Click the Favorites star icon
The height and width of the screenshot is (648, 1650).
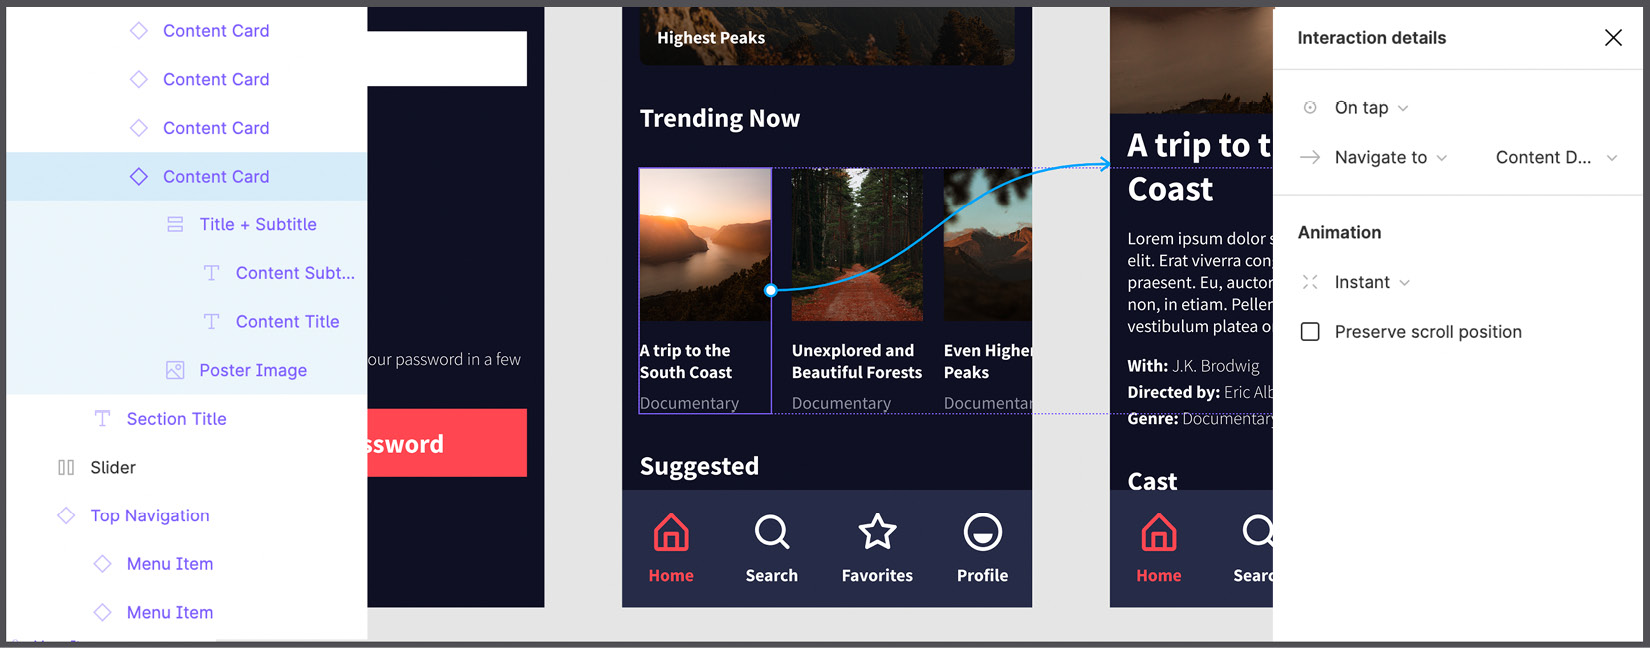[x=877, y=533]
